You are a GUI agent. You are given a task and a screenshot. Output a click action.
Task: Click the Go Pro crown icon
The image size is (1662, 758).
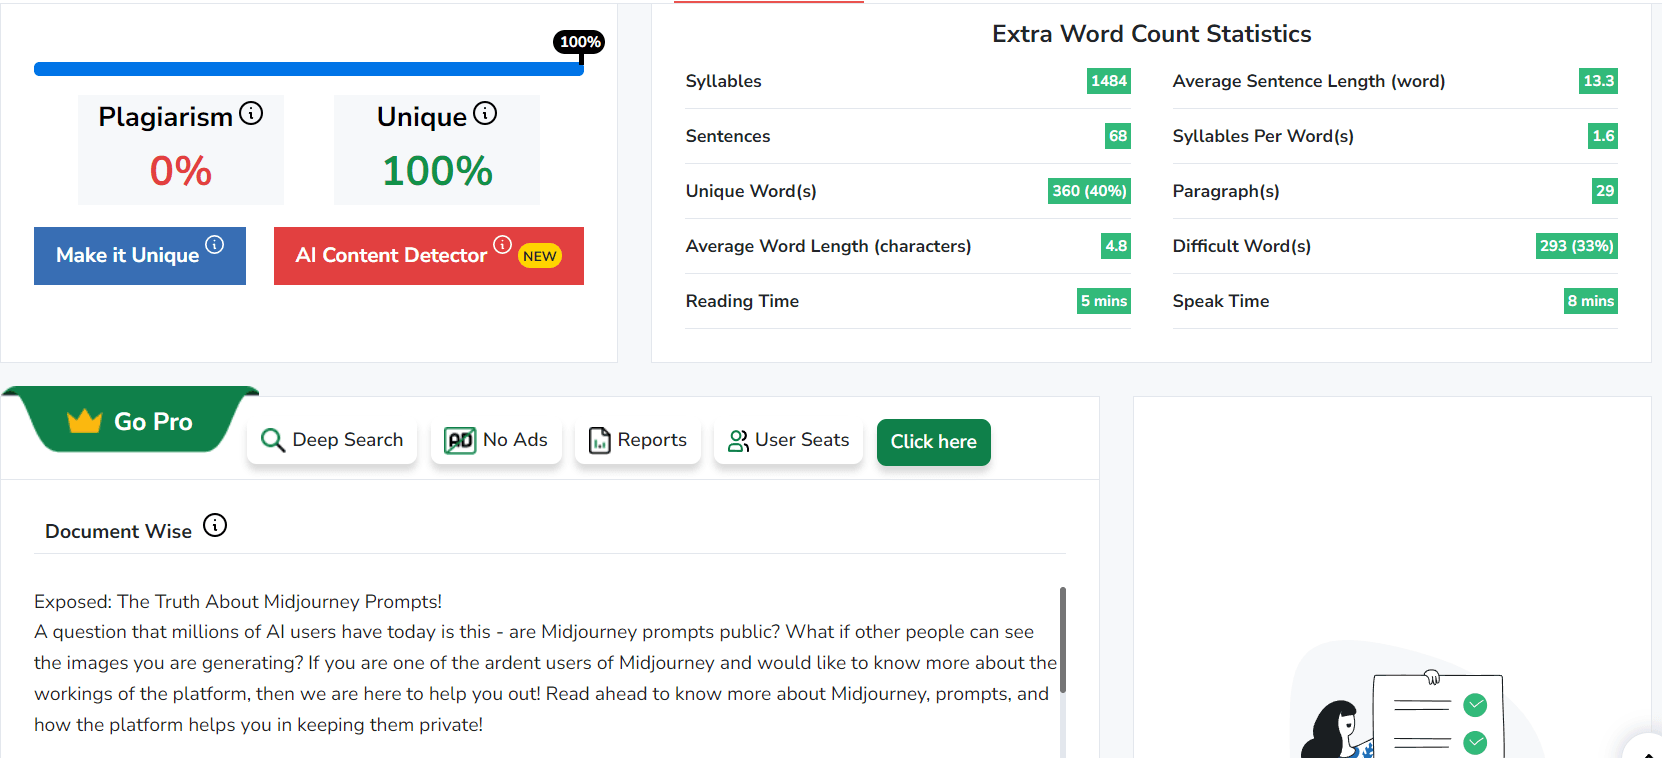(x=85, y=421)
